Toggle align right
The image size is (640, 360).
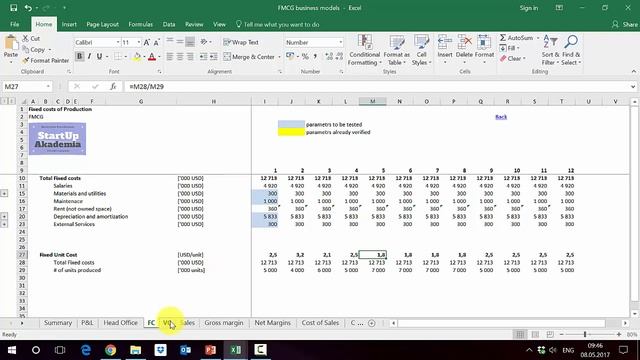coord(190,57)
